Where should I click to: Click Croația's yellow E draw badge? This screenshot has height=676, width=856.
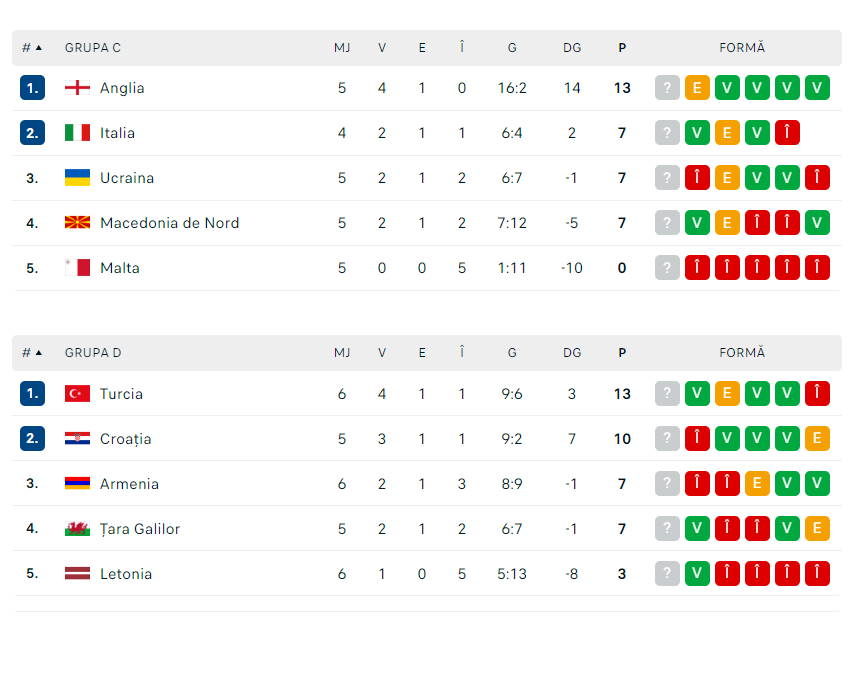(x=817, y=438)
